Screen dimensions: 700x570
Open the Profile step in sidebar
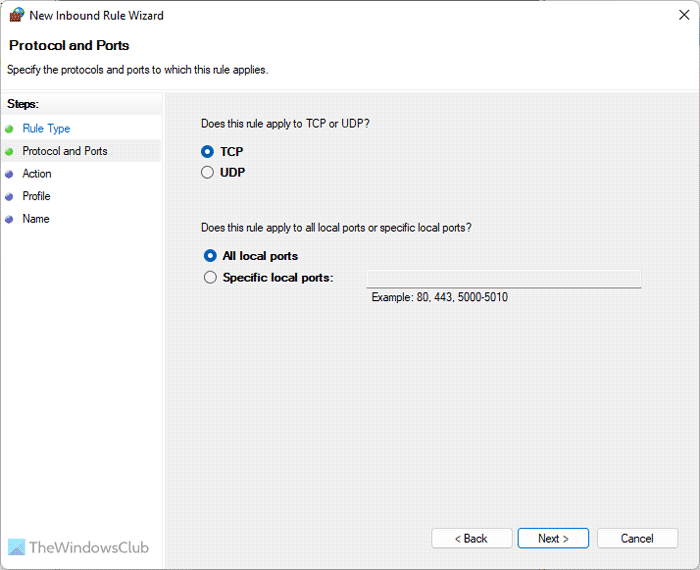36,196
